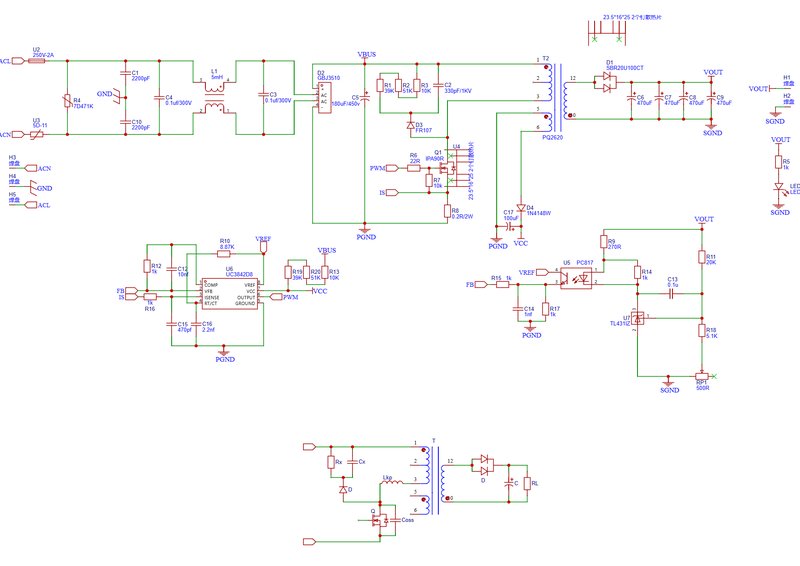Select bridge rectifier D2 GBJ3510
Image resolution: width=800 pixels, height=566 pixels.
point(324,98)
